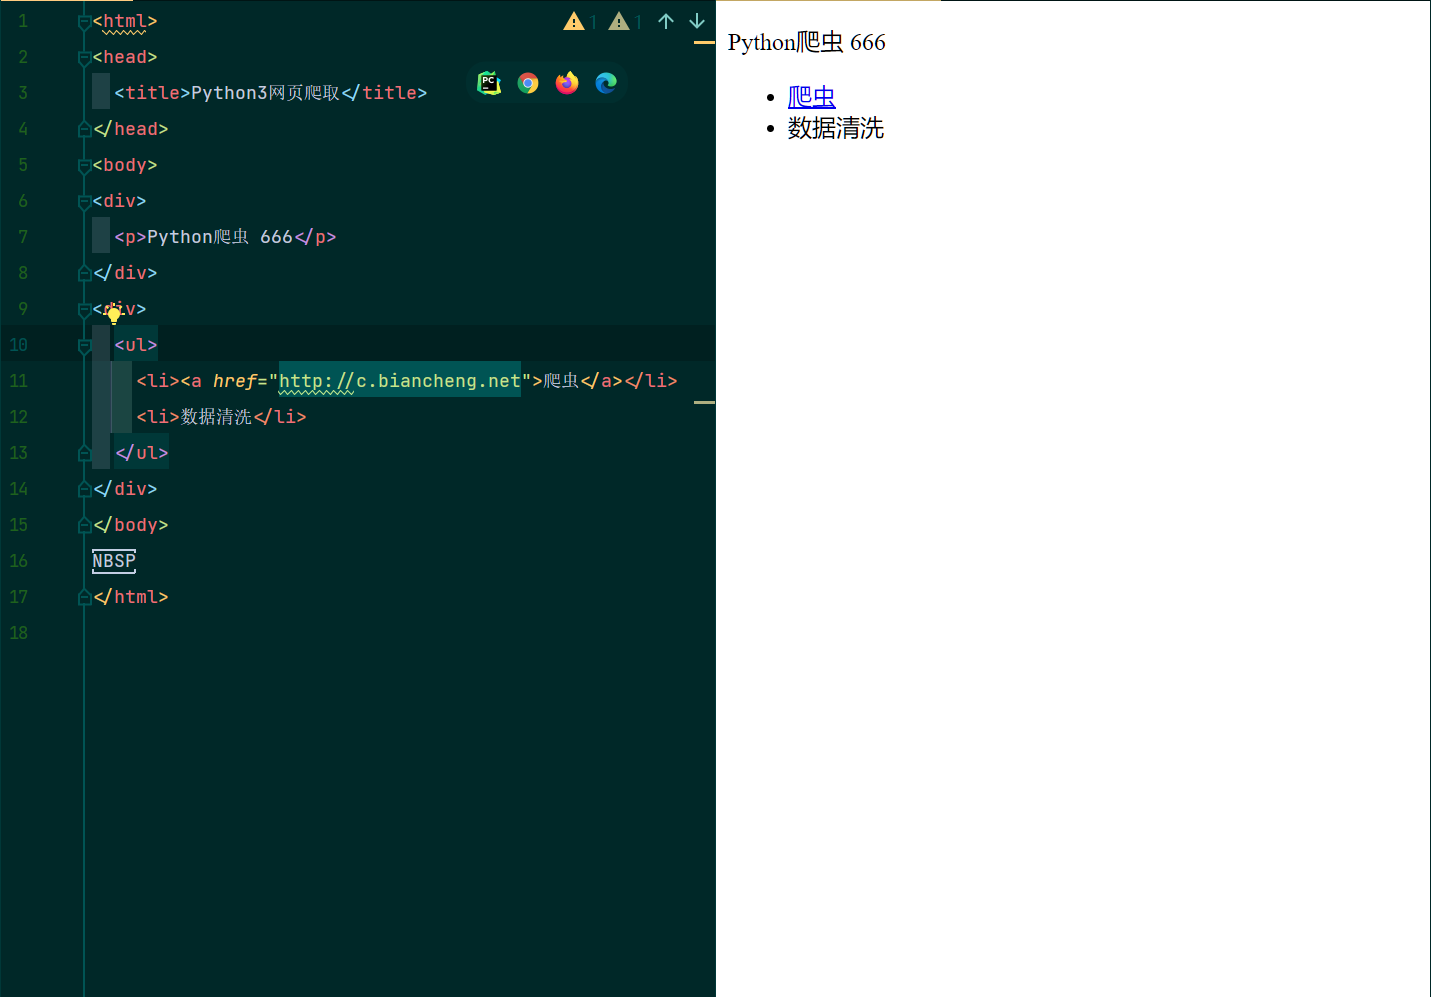Click the lower error stripe mark near line 11
This screenshot has height=997, width=1431.
pos(704,402)
